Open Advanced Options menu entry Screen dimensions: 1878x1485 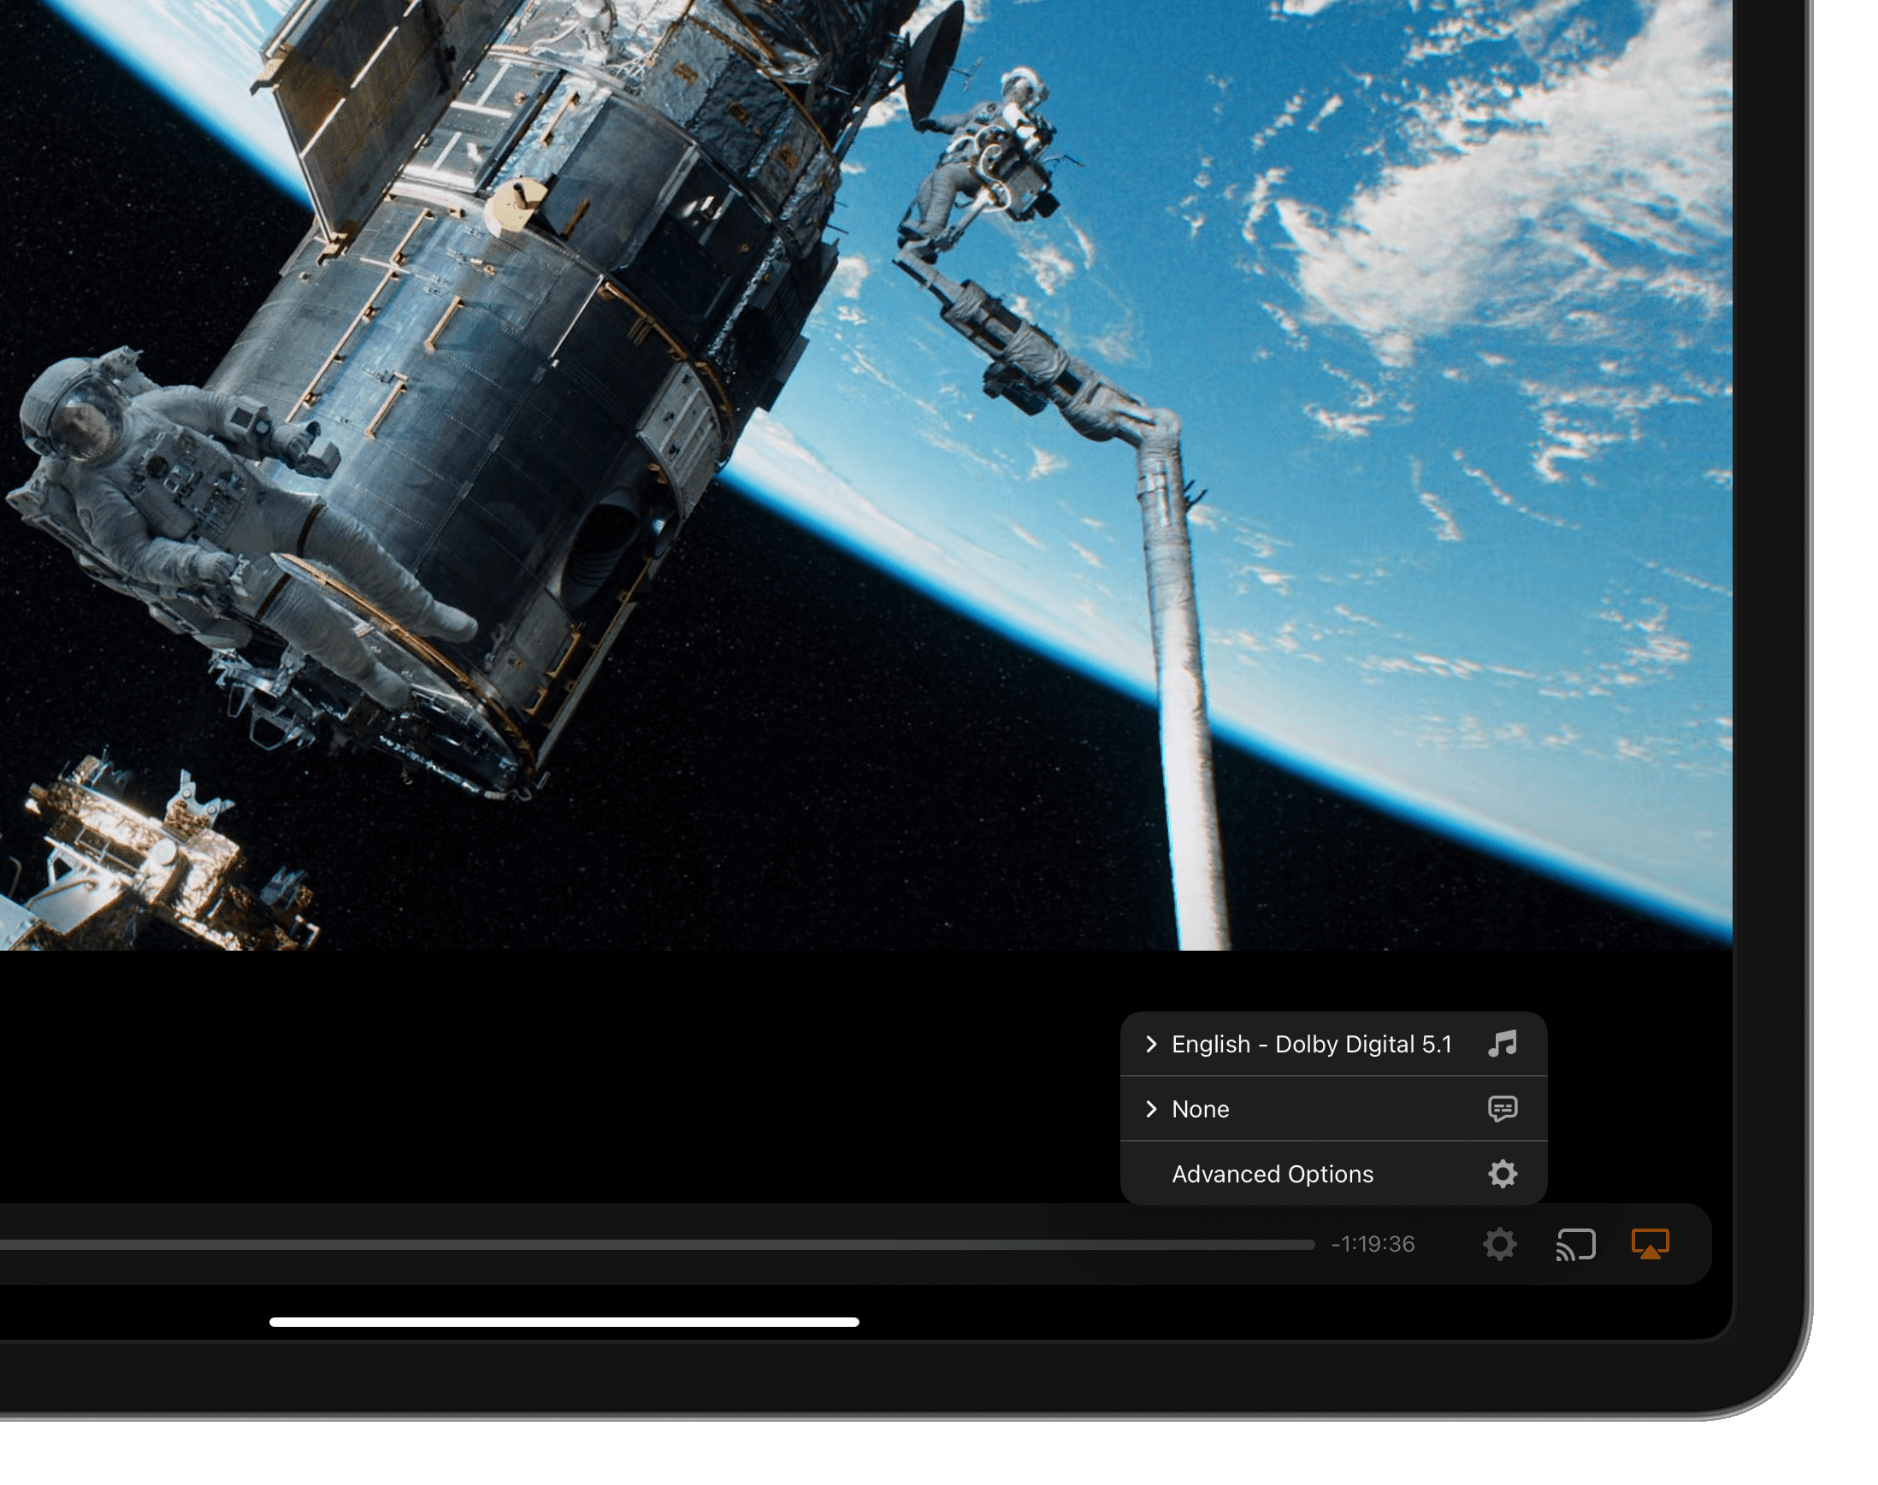1272,1174
